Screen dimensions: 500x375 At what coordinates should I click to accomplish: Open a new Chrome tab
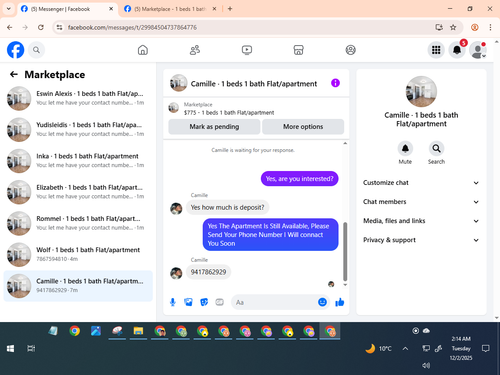click(230, 9)
